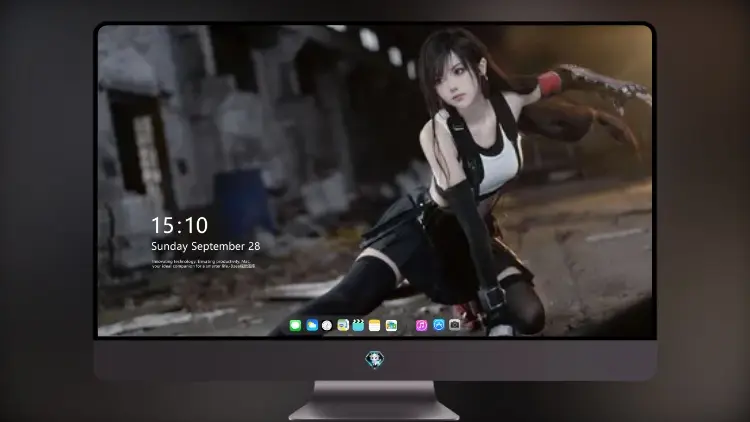Open the round Clock app in dock
750x422 pixels.
pos(327,325)
